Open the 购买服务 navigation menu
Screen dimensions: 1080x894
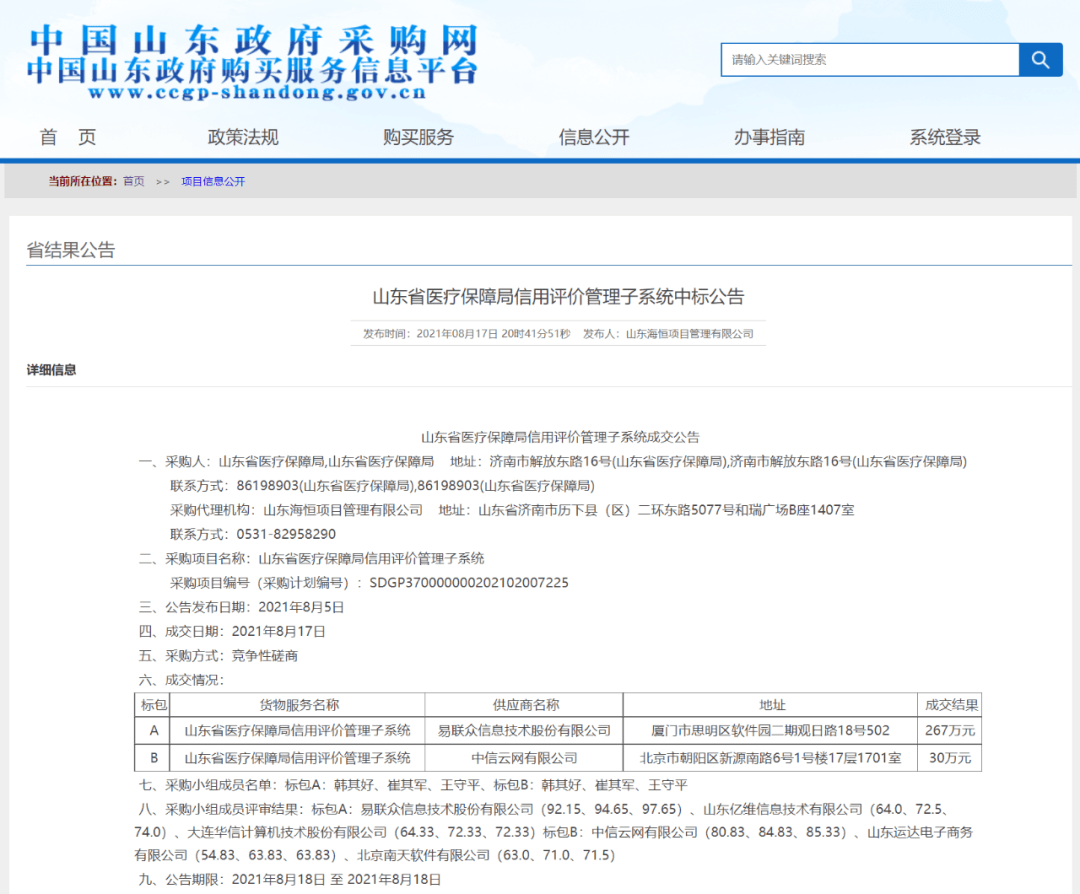(x=419, y=137)
